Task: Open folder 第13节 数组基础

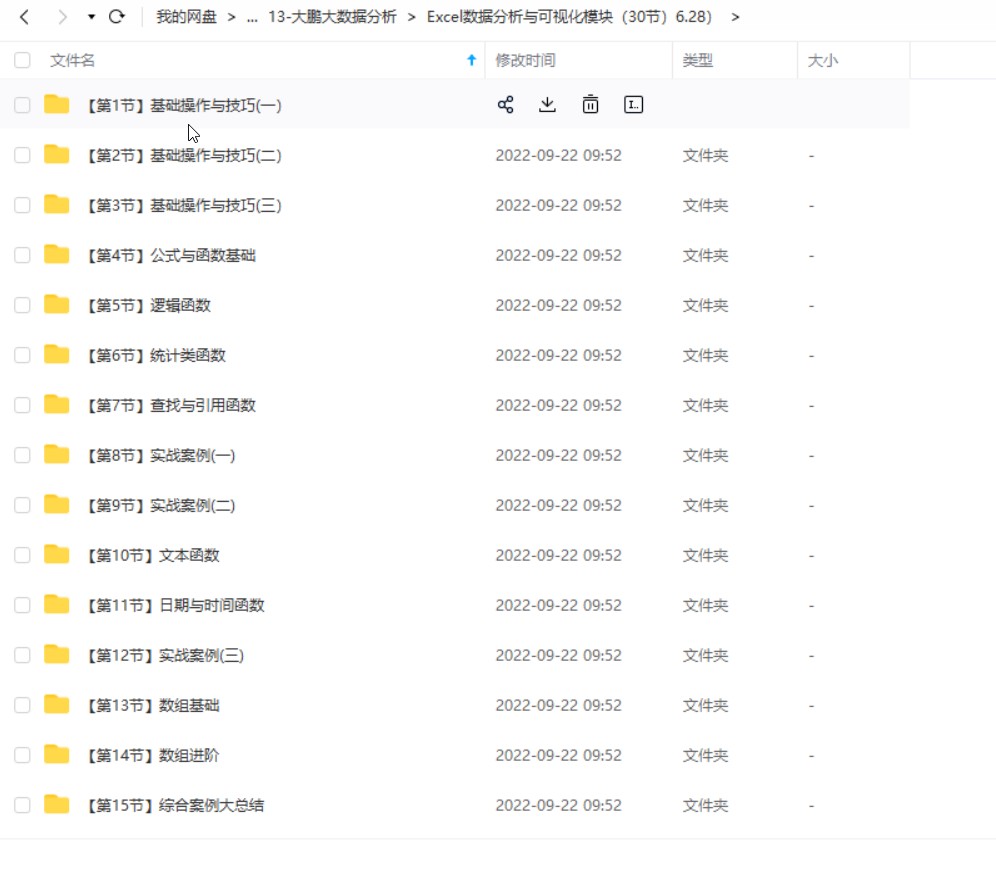Action: coord(153,706)
